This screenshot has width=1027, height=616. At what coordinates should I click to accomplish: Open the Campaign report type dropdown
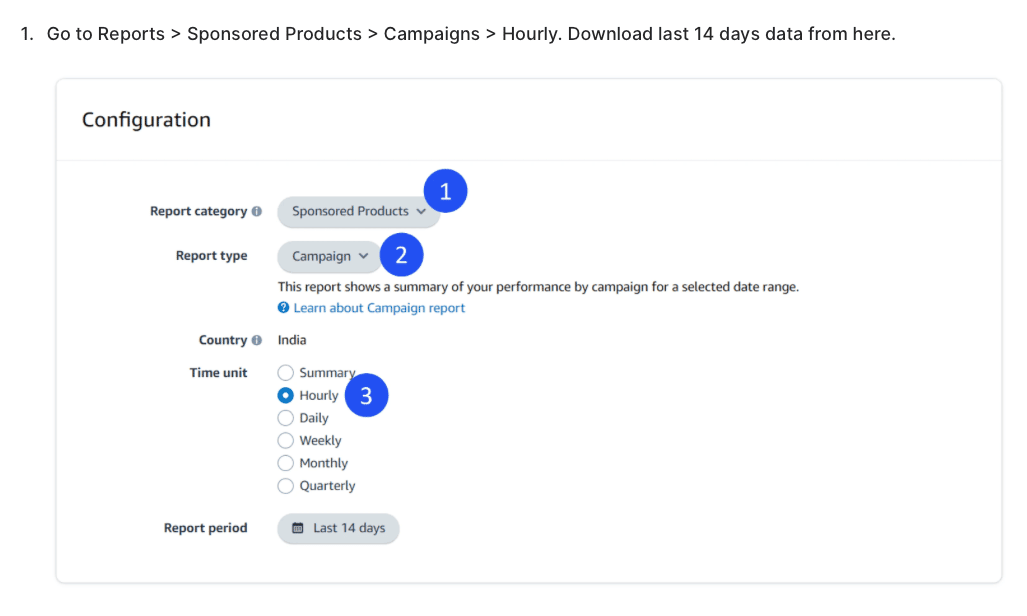click(x=329, y=256)
